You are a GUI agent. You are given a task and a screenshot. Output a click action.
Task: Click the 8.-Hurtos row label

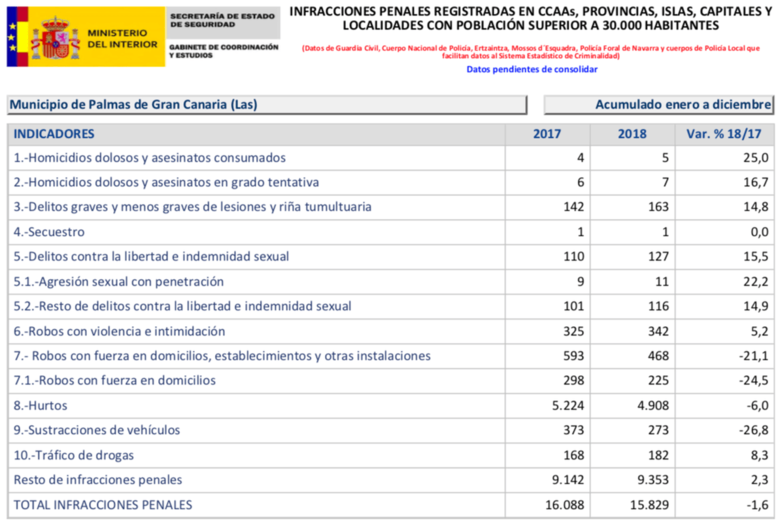pos(44,405)
